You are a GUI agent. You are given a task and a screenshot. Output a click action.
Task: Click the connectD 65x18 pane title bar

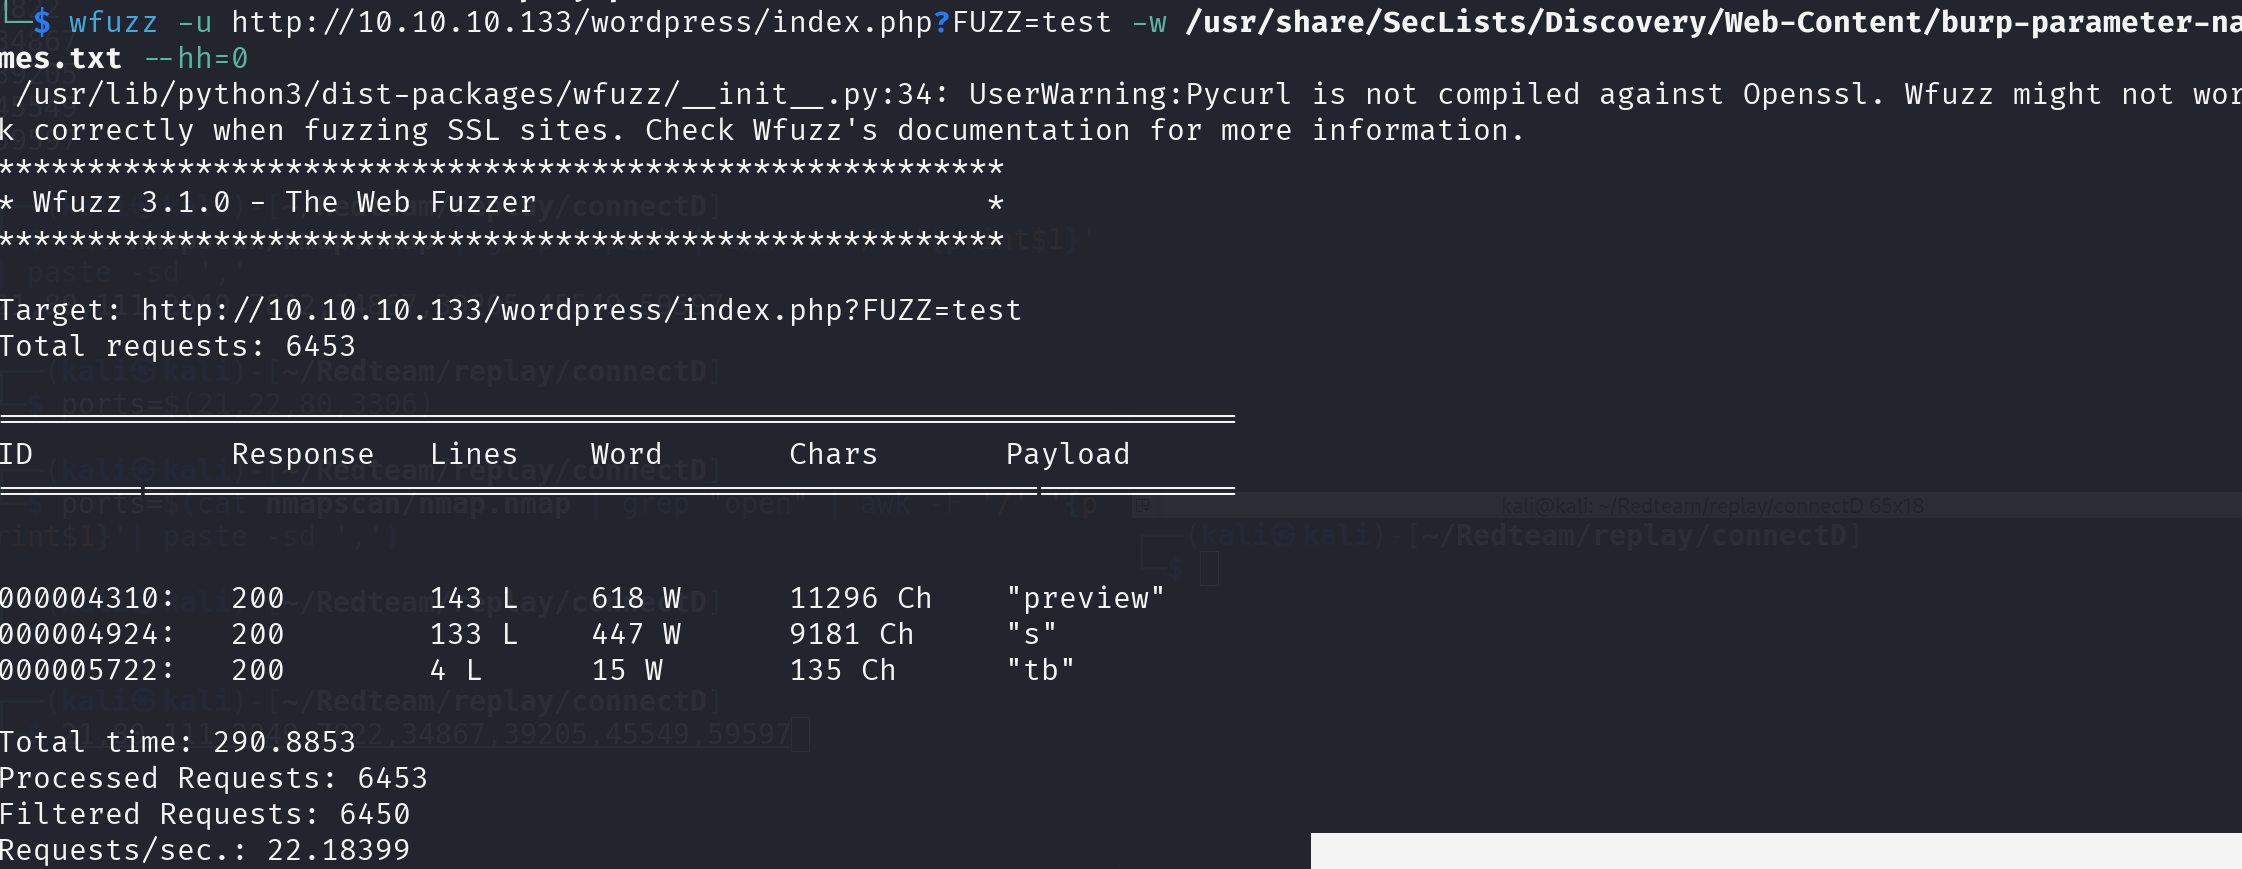click(1710, 506)
